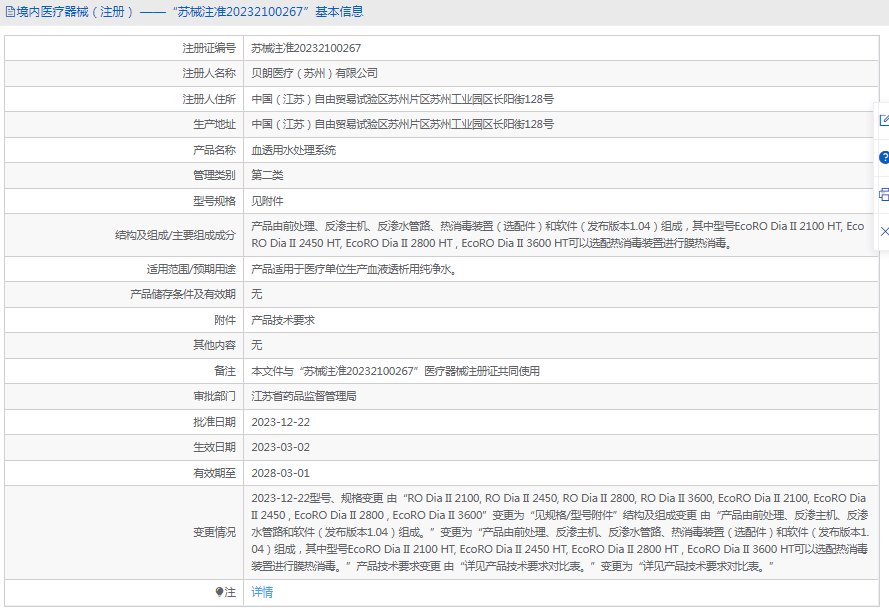Click approval date 2023-12-22 in 批准日期 row
The width and height of the screenshot is (889, 611).
tap(281, 422)
